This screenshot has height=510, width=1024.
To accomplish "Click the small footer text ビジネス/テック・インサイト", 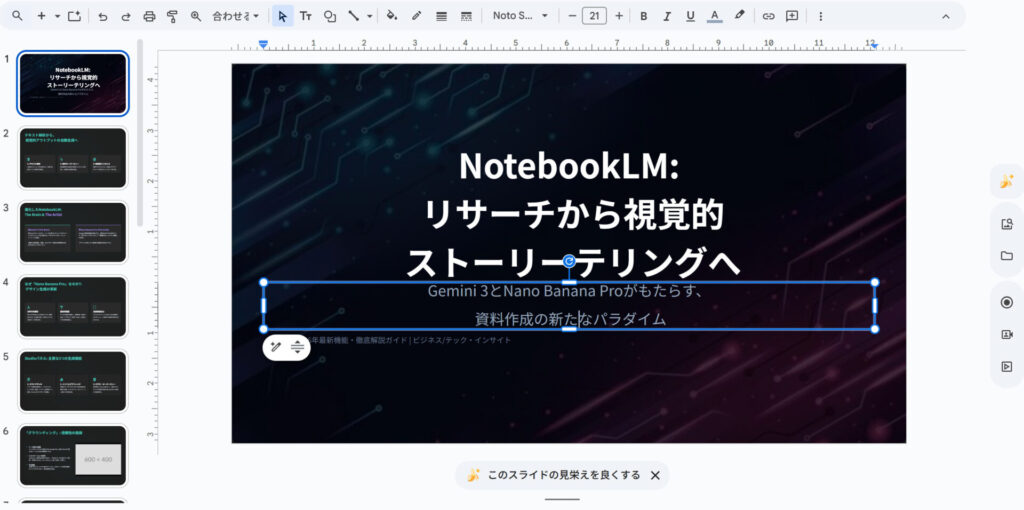I will pyautogui.click(x=461, y=340).
